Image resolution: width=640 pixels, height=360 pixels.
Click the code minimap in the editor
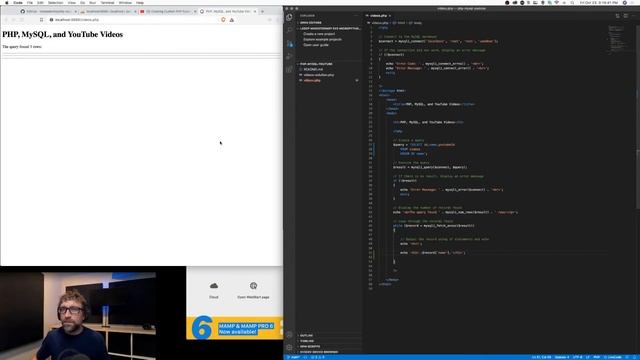tap(616, 39)
